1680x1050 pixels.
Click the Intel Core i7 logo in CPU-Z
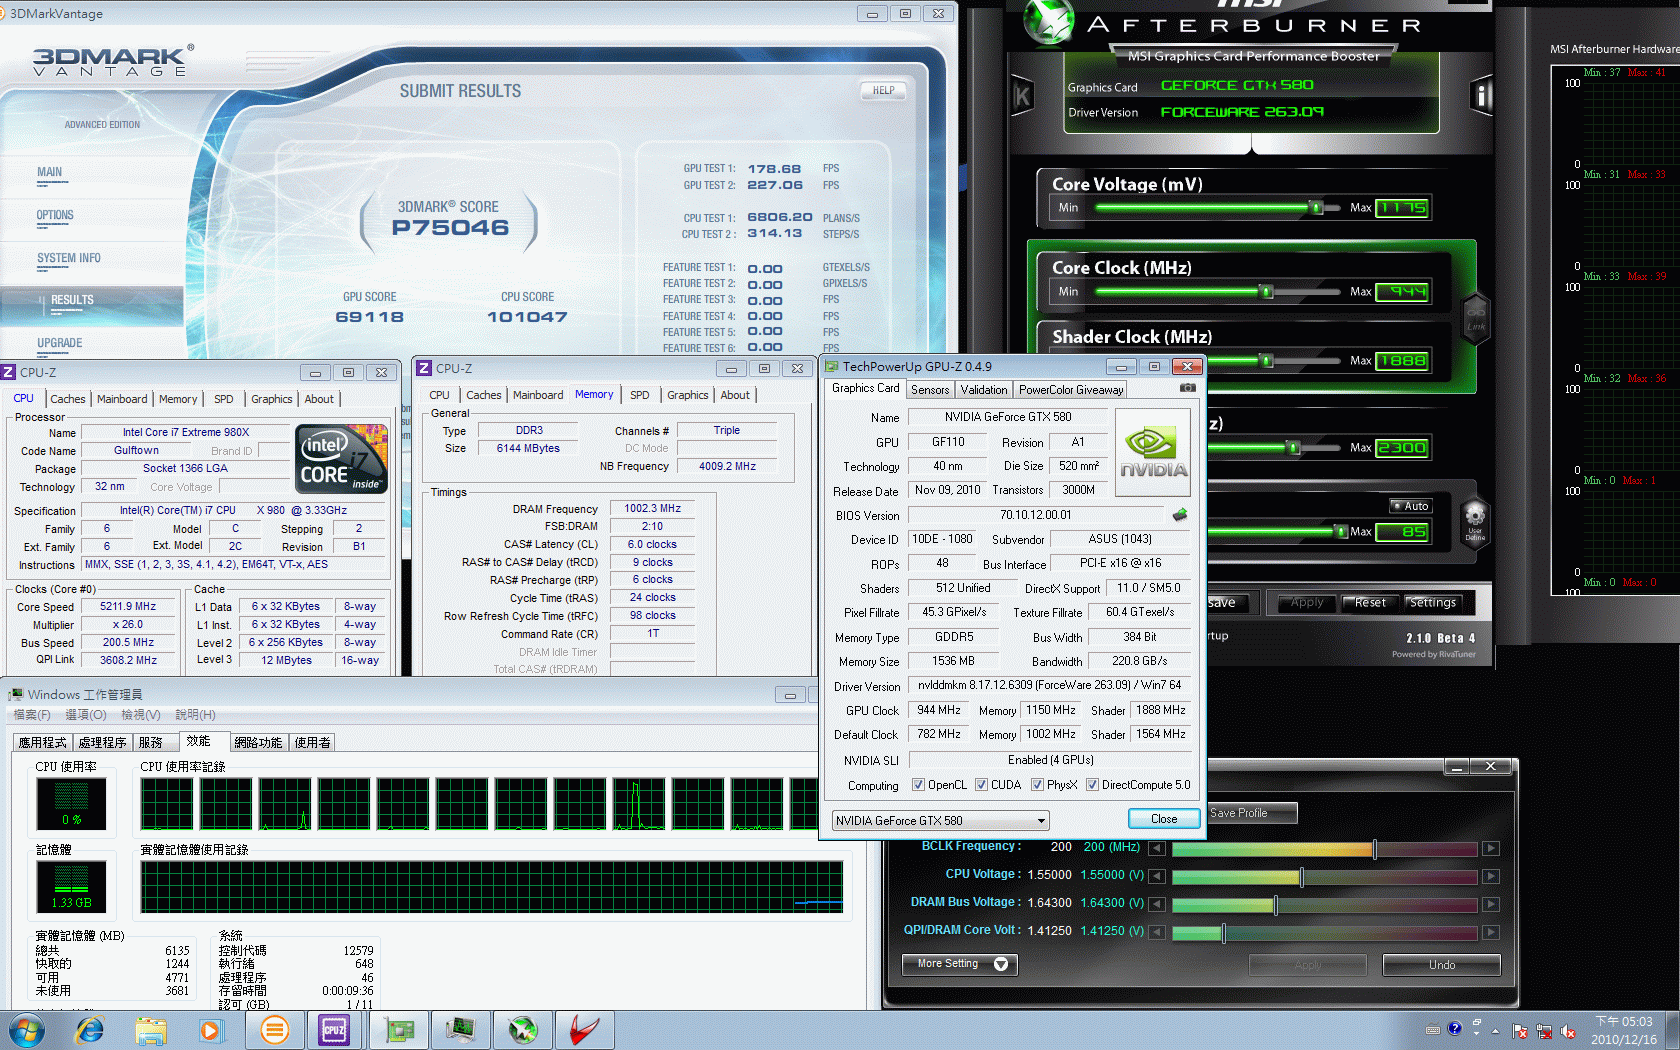[x=342, y=459]
